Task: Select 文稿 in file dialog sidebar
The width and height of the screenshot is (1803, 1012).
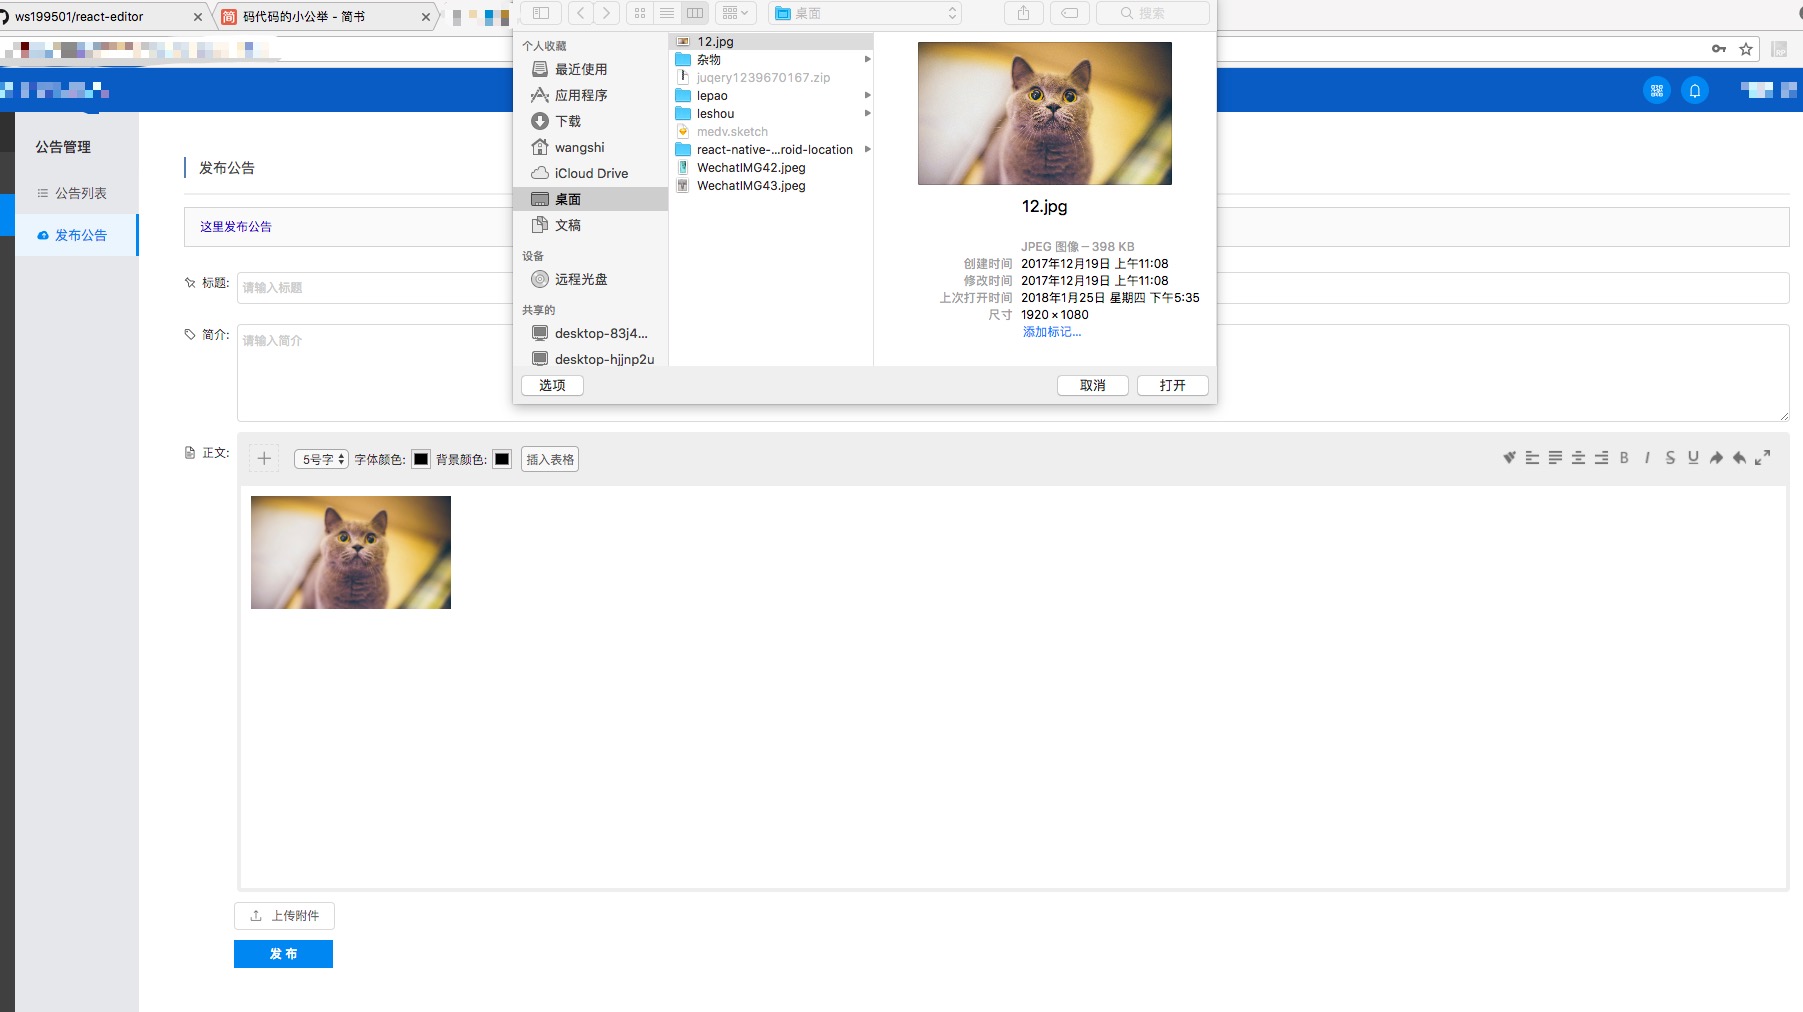Action: pos(590,225)
